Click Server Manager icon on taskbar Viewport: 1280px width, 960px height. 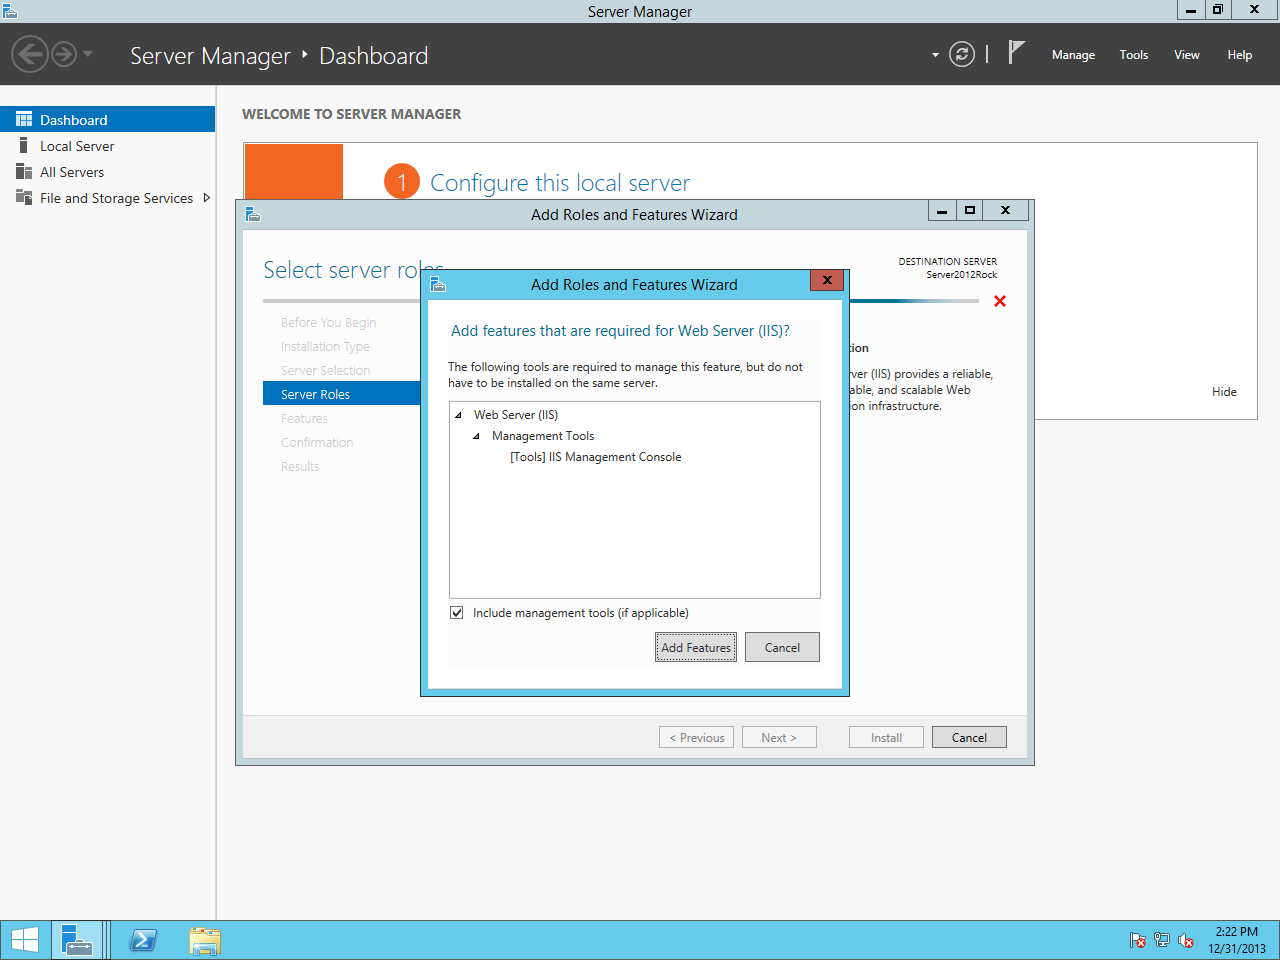77,940
